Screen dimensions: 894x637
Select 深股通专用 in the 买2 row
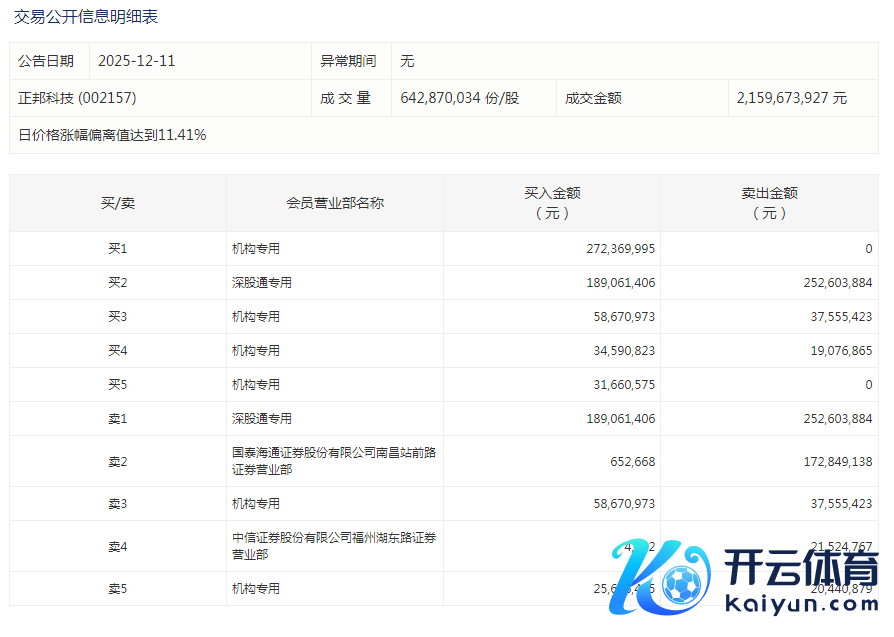click(262, 283)
